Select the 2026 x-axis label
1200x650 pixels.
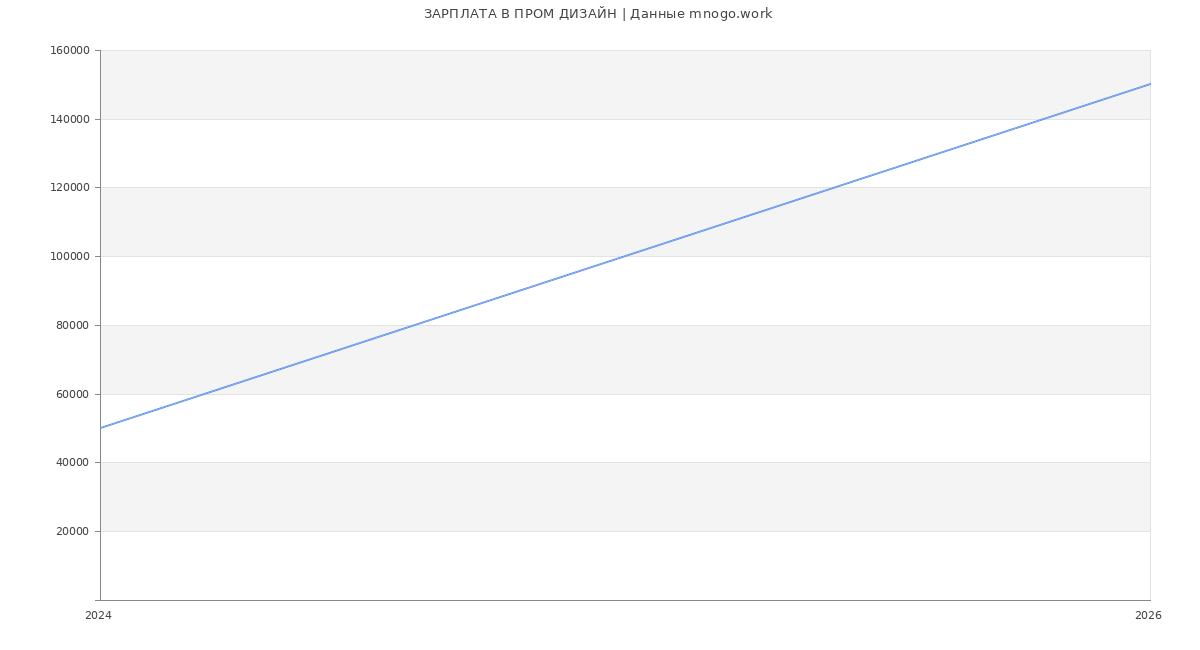tap(1148, 616)
